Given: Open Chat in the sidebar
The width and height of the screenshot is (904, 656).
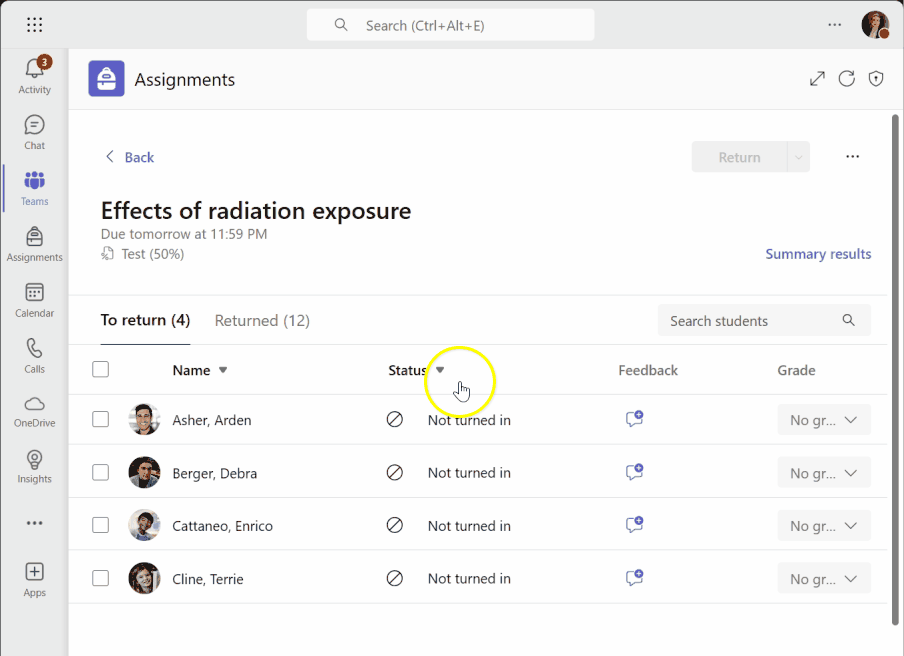Looking at the screenshot, I should (x=35, y=133).
